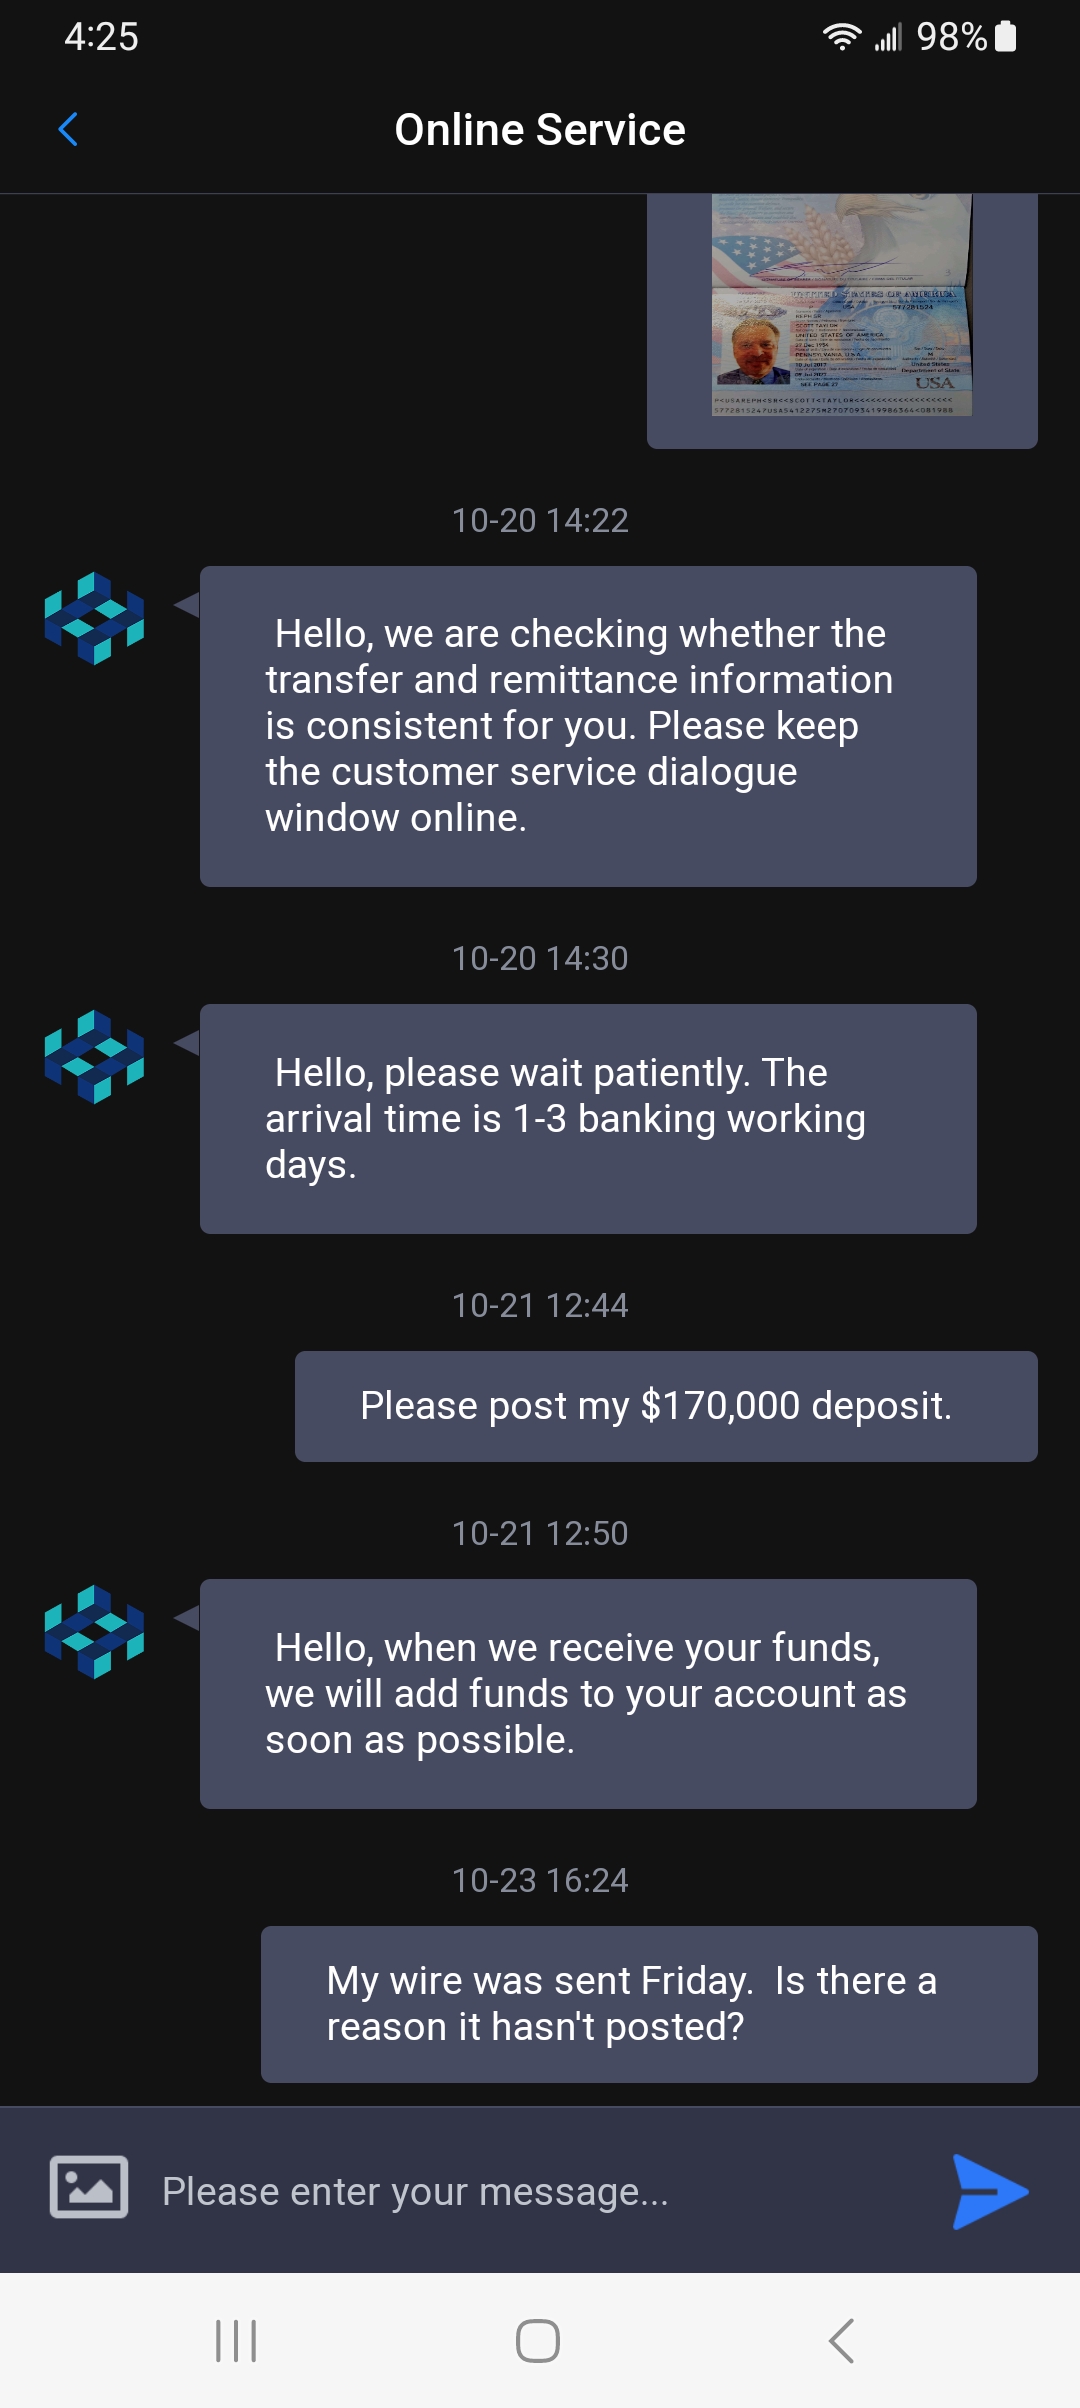Tap the blue back arrow in header

(x=68, y=129)
